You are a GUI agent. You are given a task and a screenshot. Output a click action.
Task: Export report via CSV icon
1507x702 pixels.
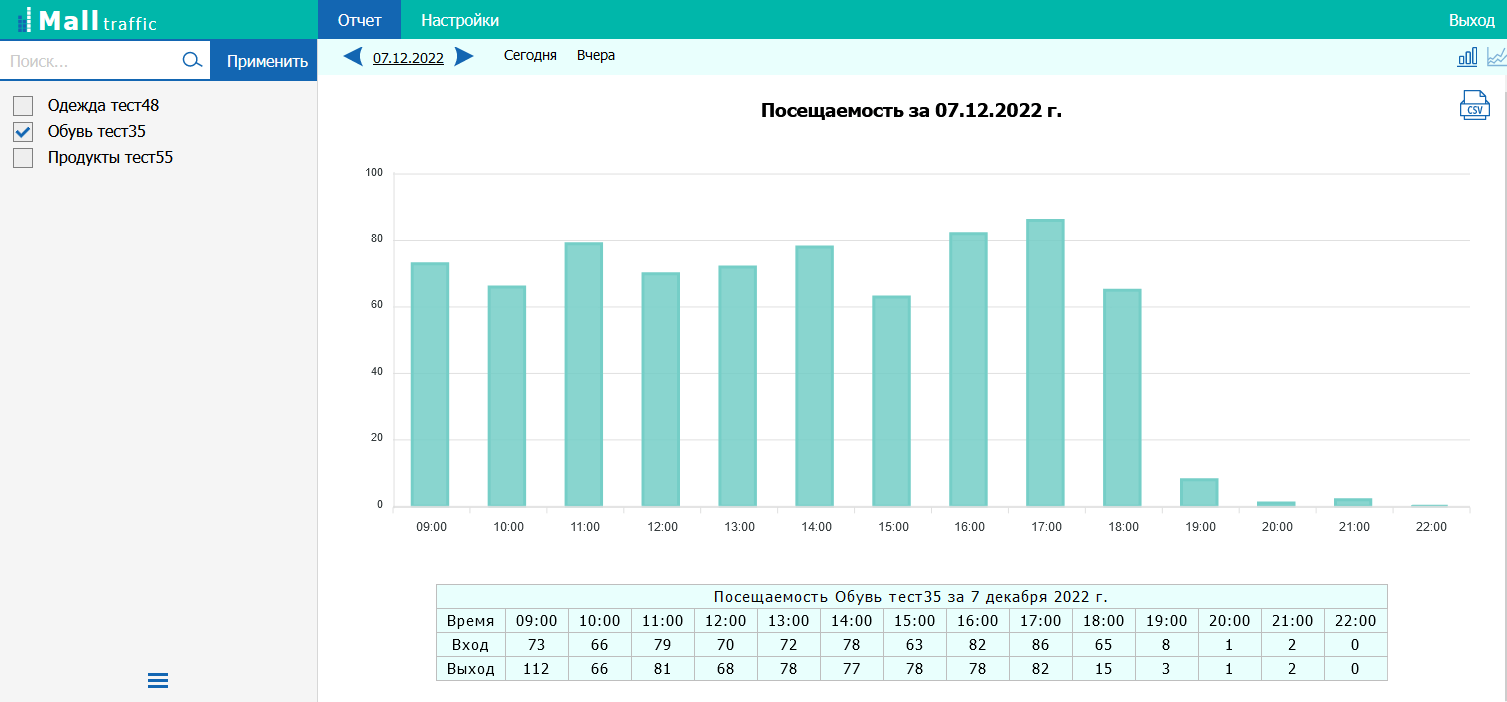1474,105
